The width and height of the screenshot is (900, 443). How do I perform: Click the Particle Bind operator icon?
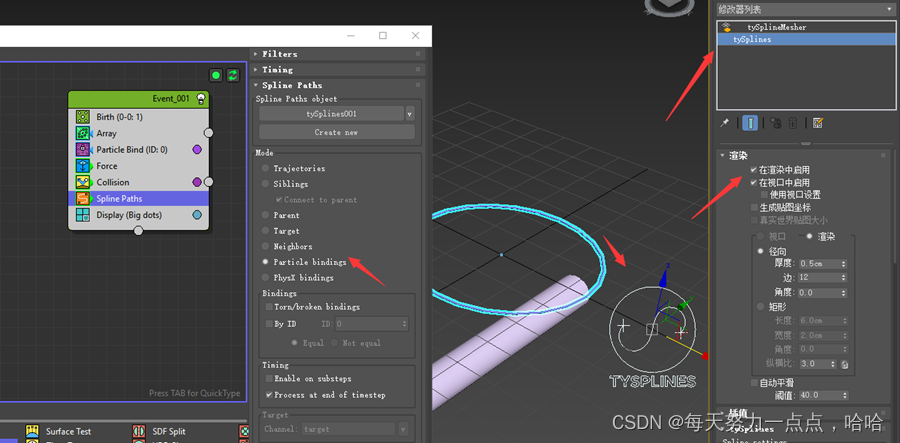(x=83, y=150)
